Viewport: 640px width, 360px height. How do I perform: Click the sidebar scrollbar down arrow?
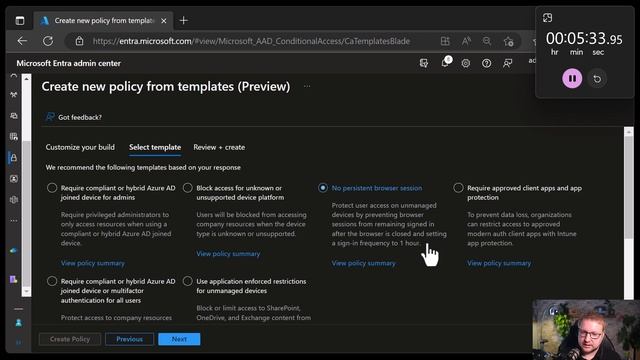tap(27, 291)
